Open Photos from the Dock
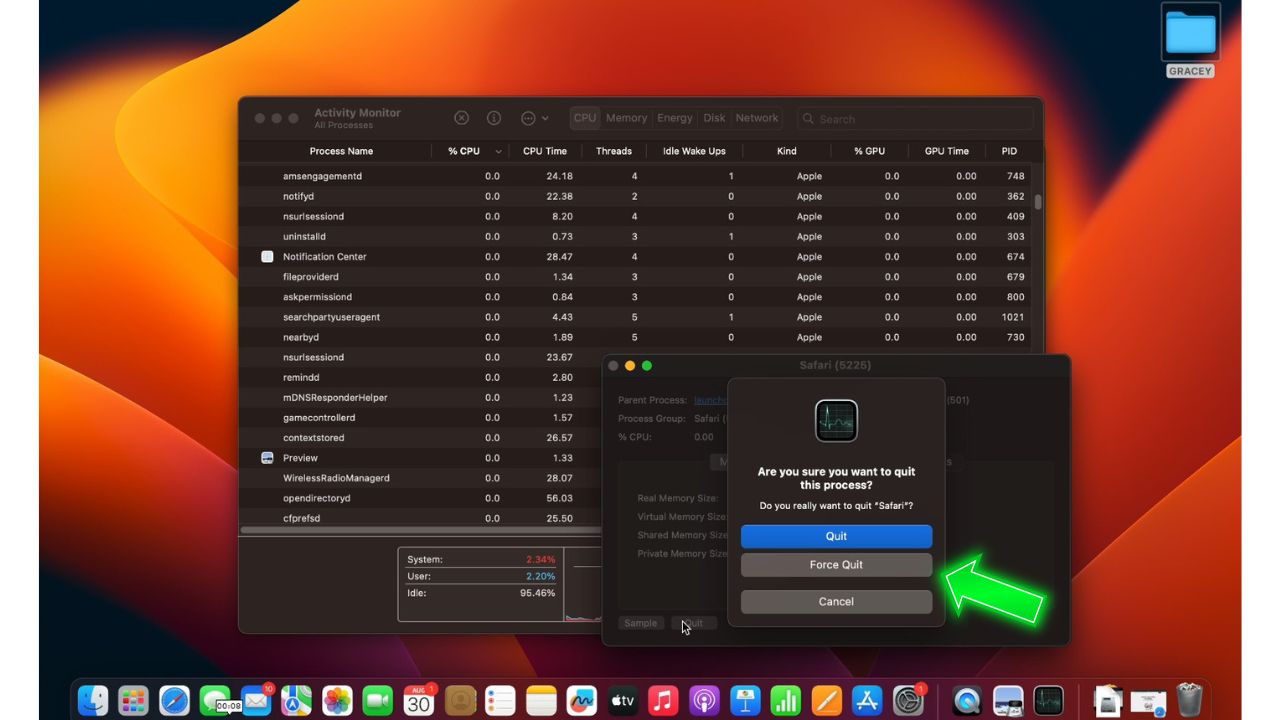Screen dimensions: 1280x720 337,700
